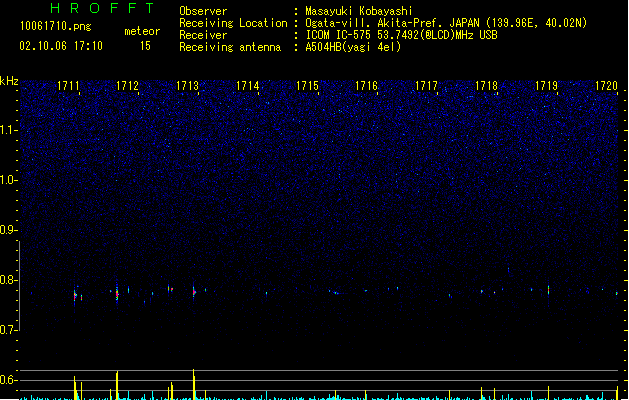629x400 pixels.
Task: Click the 0.6 kHz axis label
Action: (x=7, y=380)
